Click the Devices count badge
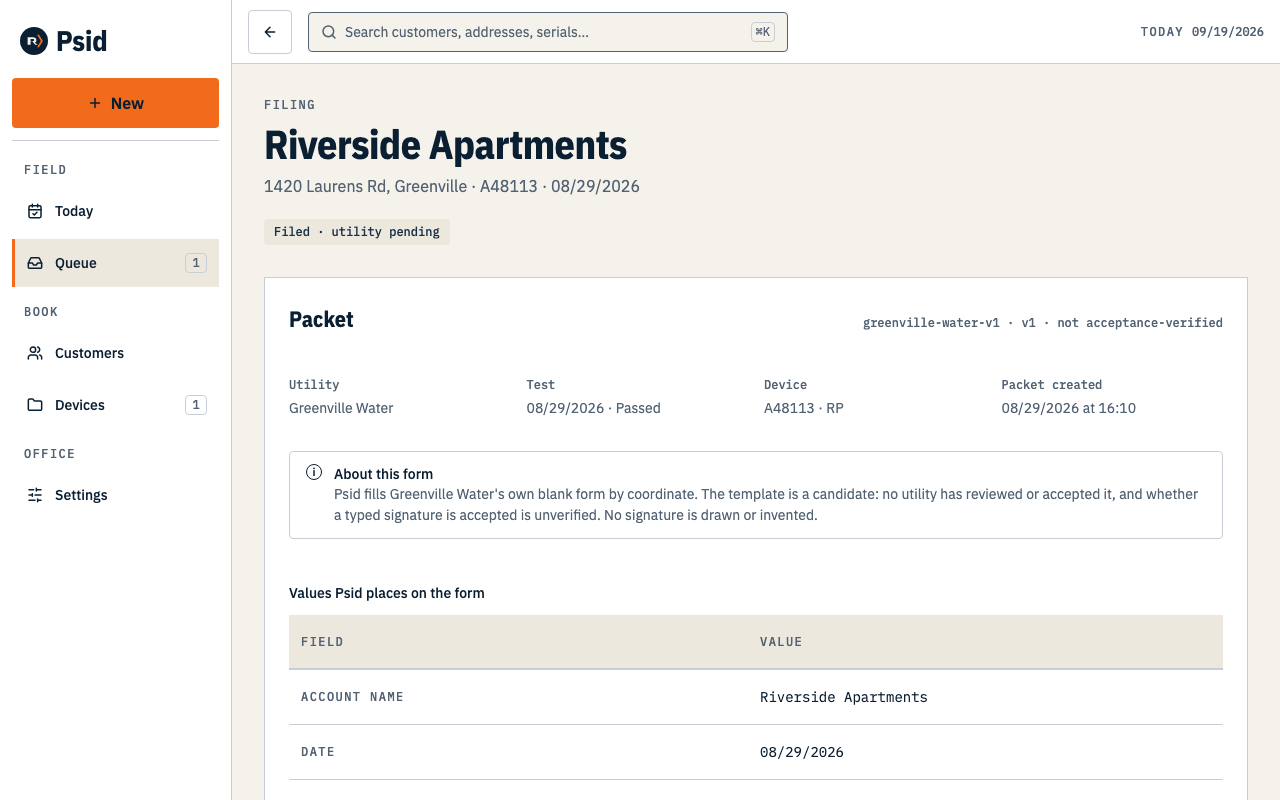 click(x=196, y=405)
